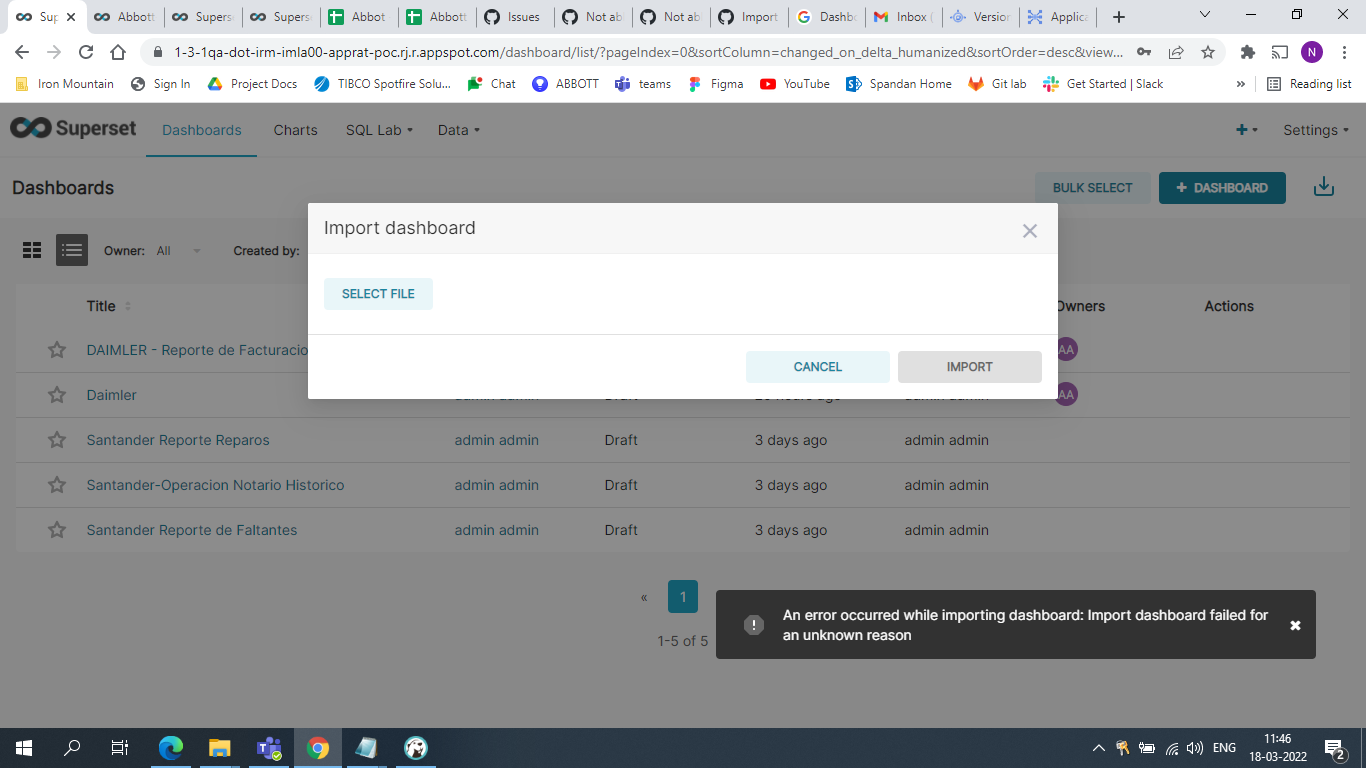Open the TIBCO Spotfire bookmark
1366x768 pixels.
point(382,84)
